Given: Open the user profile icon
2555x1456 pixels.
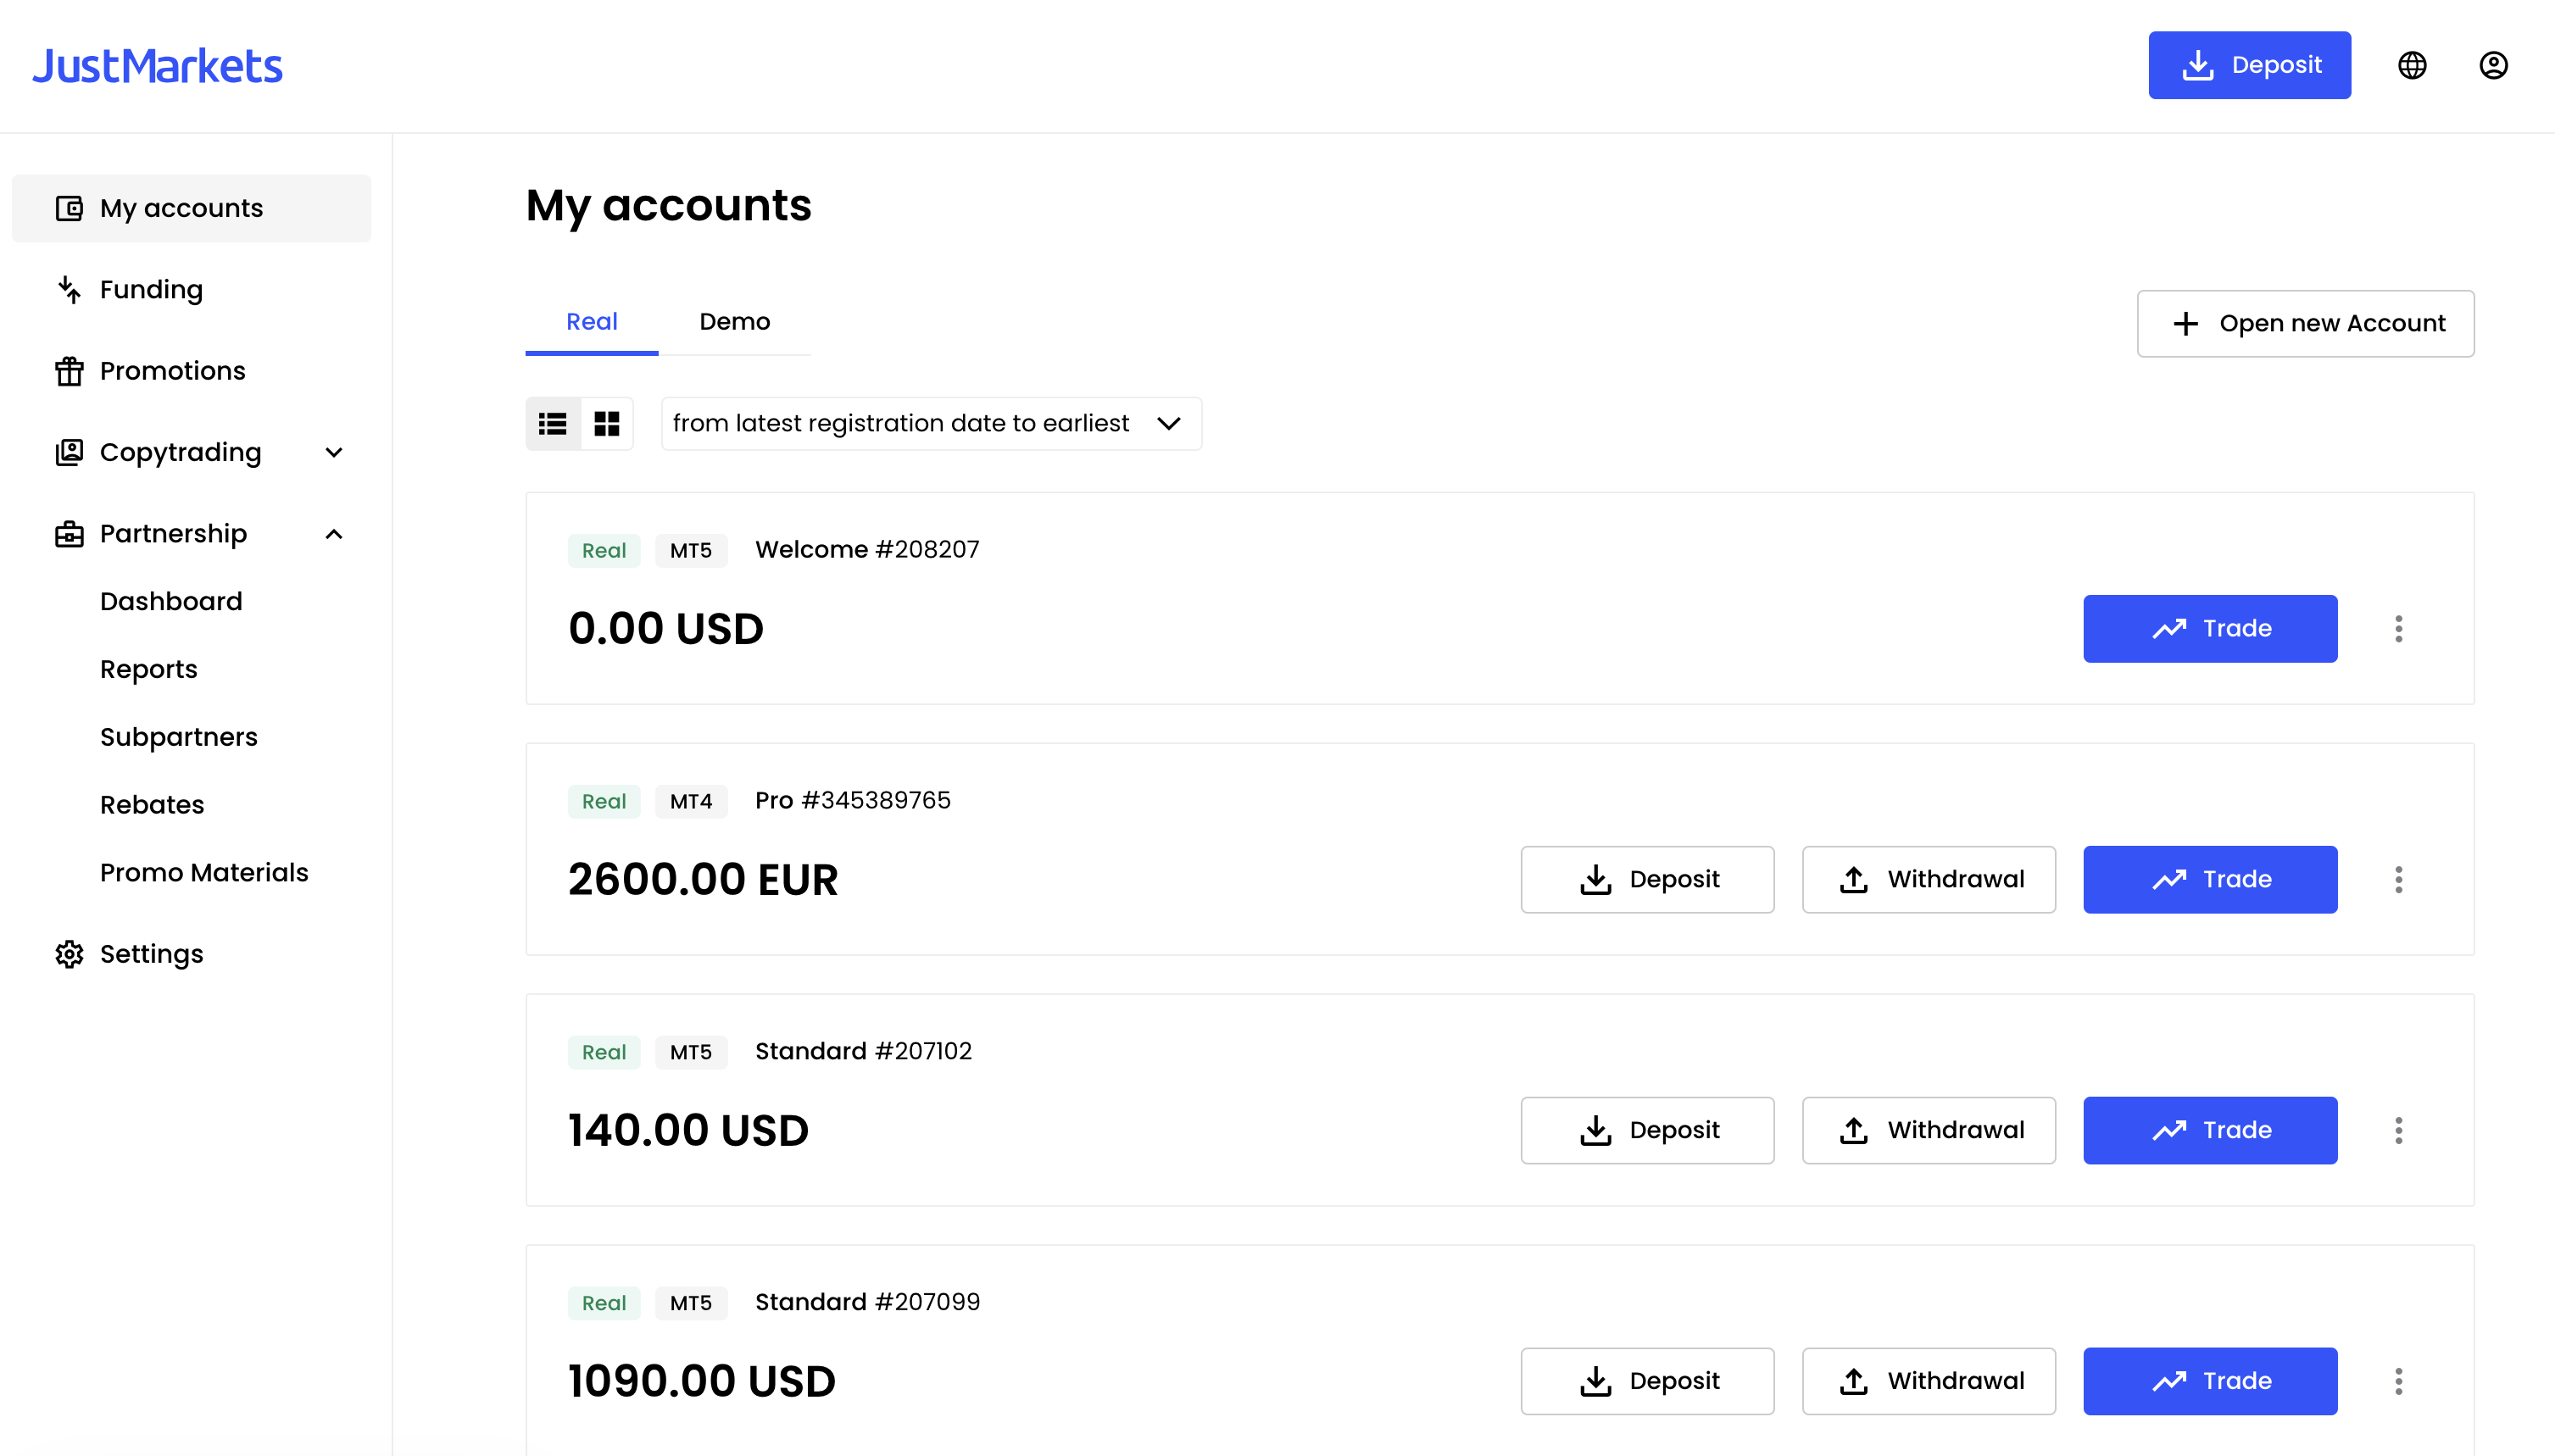Looking at the screenshot, I should [x=2493, y=65].
